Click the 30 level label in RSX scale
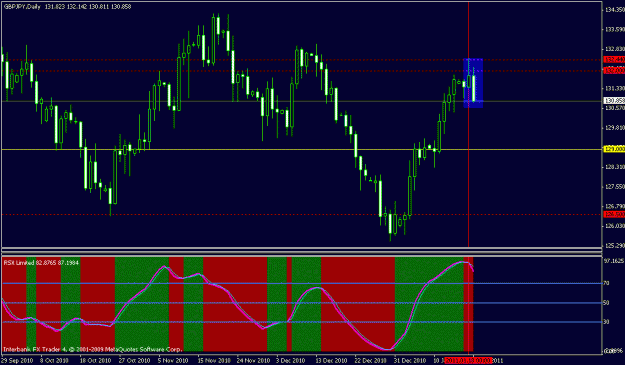 pyautogui.click(x=606, y=322)
